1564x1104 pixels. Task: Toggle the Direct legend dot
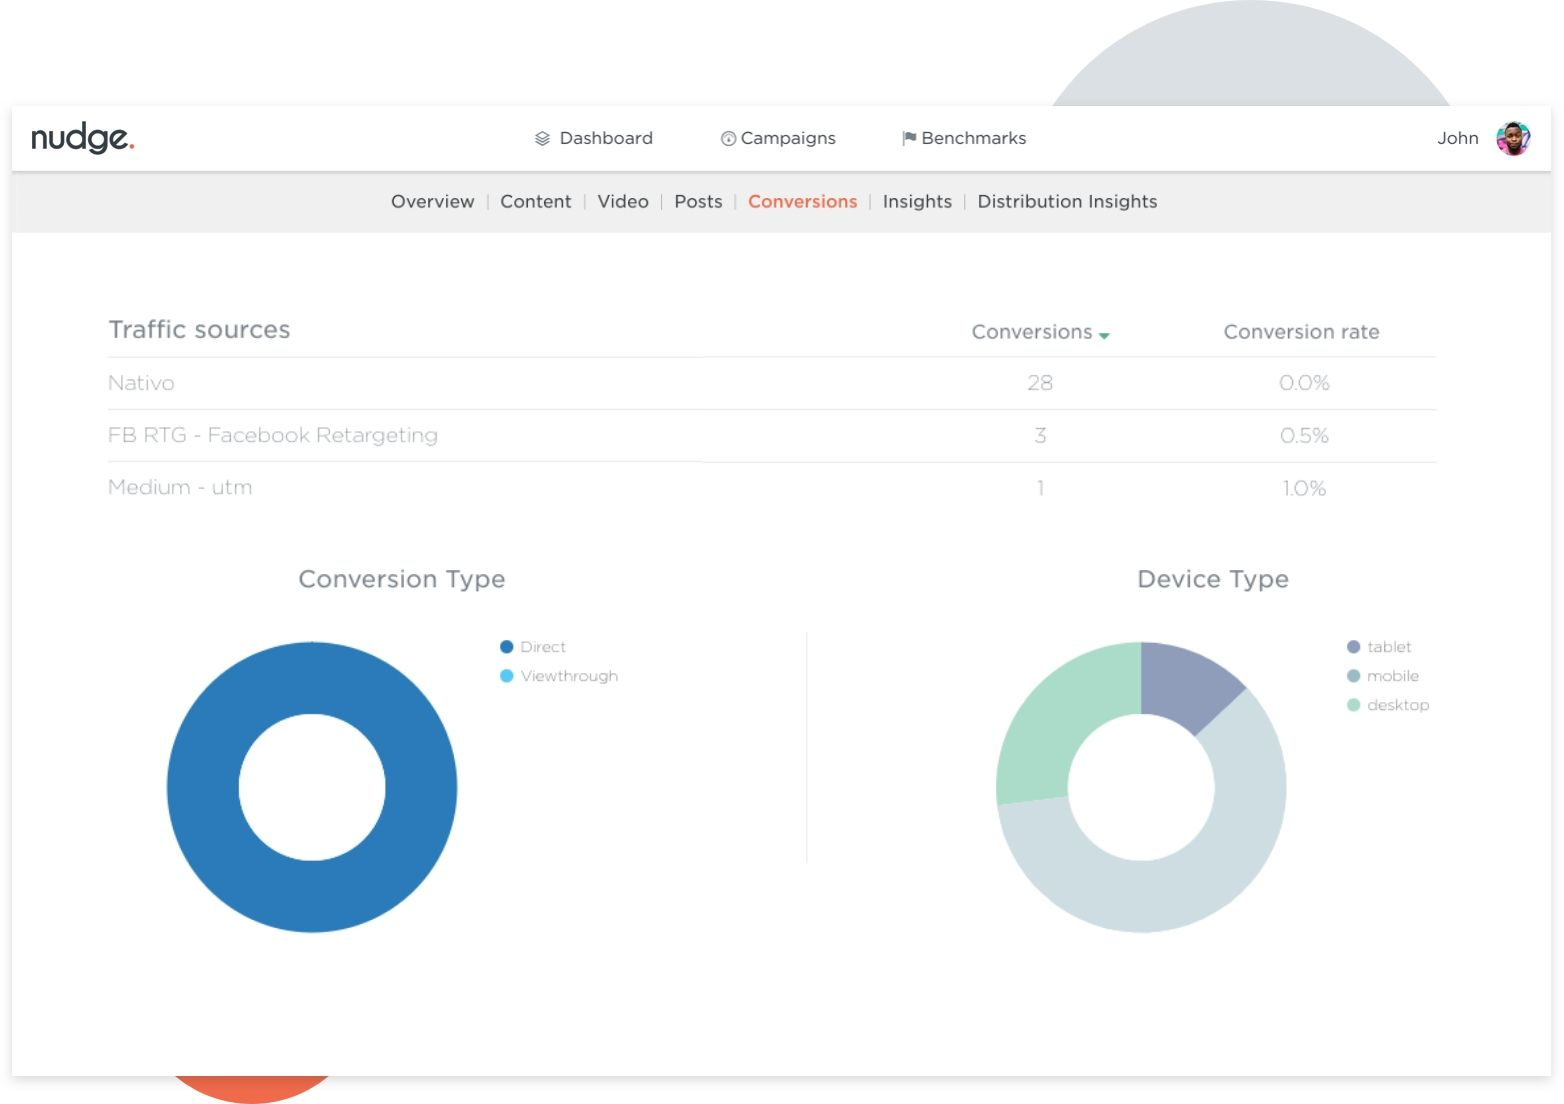[x=506, y=647]
